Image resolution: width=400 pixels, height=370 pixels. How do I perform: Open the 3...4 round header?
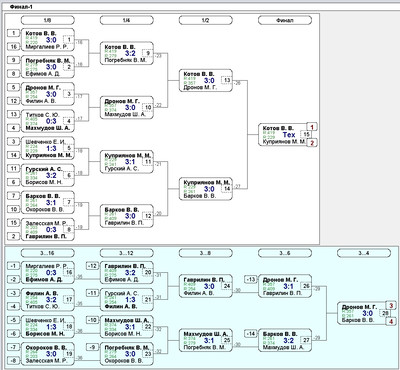point(364,253)
